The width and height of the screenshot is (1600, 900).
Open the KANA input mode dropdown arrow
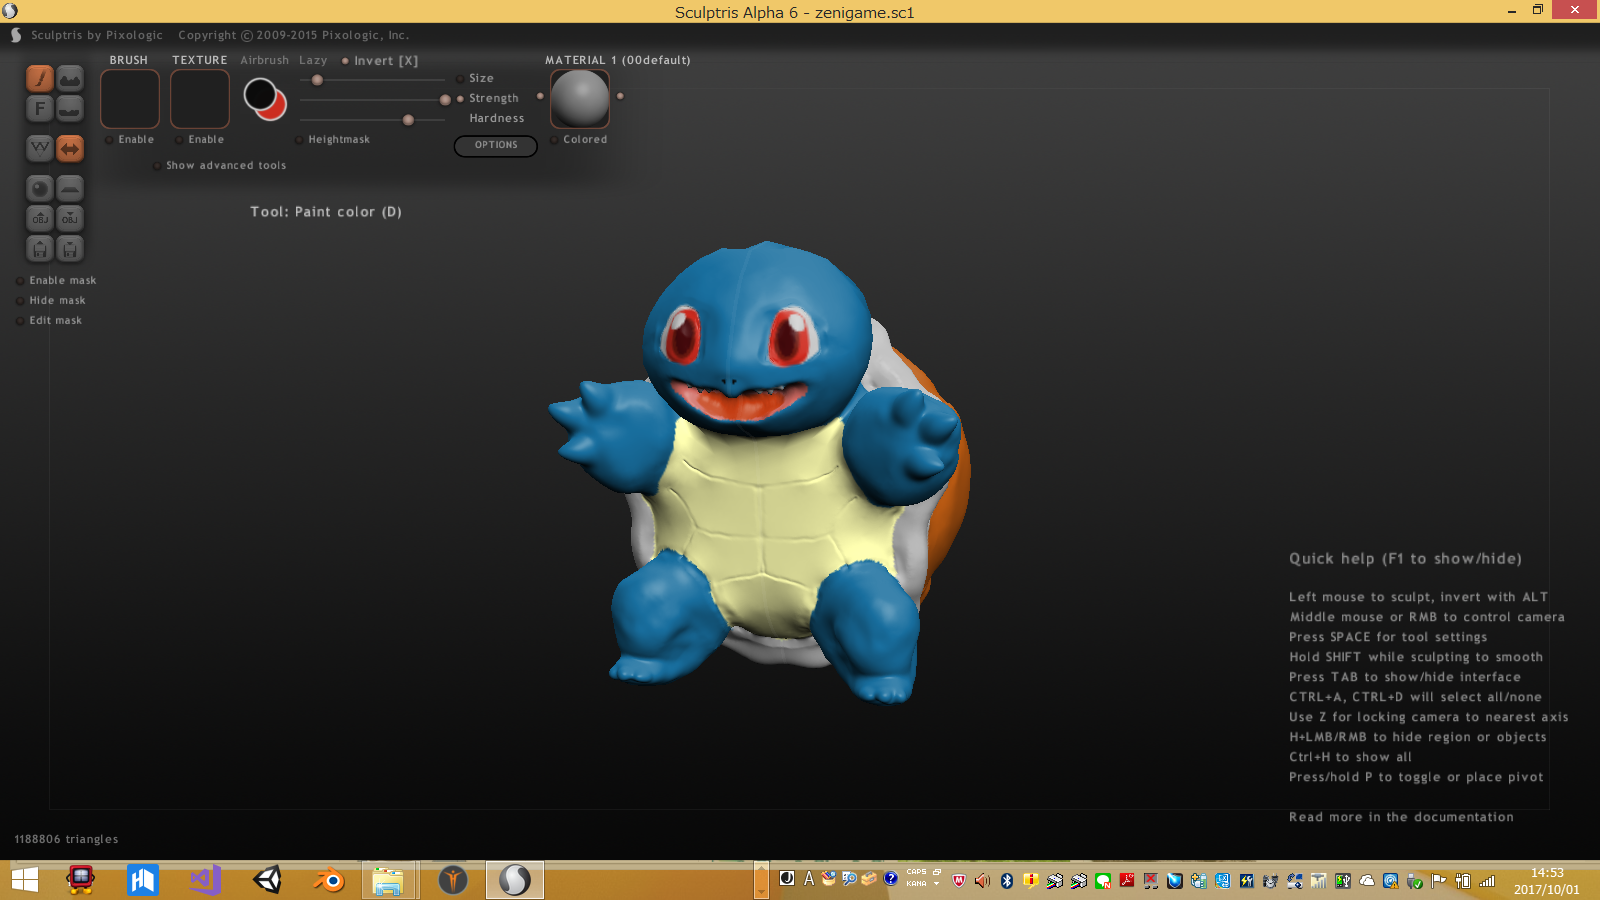[x=936, y=884]
